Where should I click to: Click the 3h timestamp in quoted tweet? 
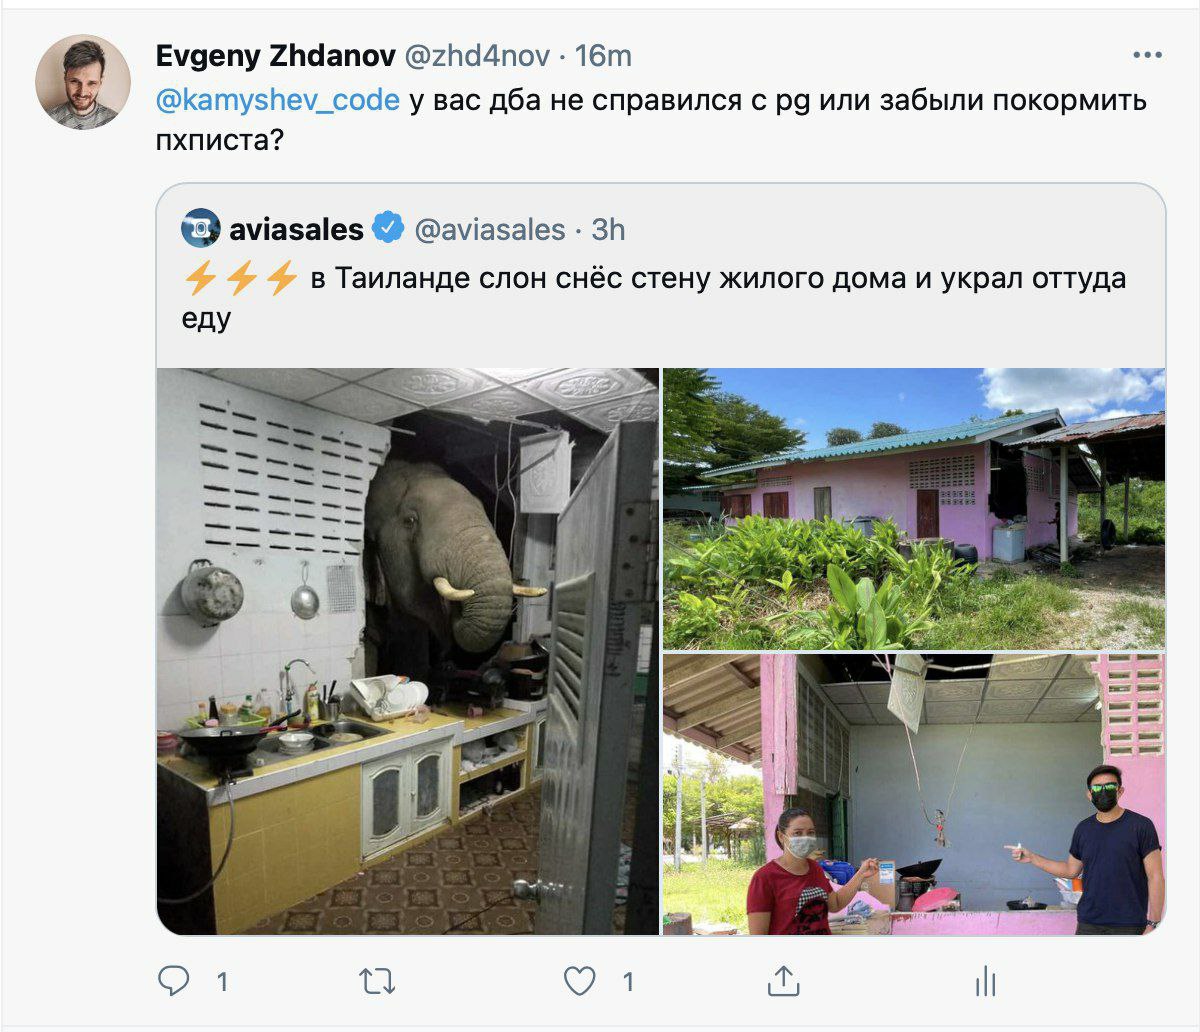tap(608, 230)
